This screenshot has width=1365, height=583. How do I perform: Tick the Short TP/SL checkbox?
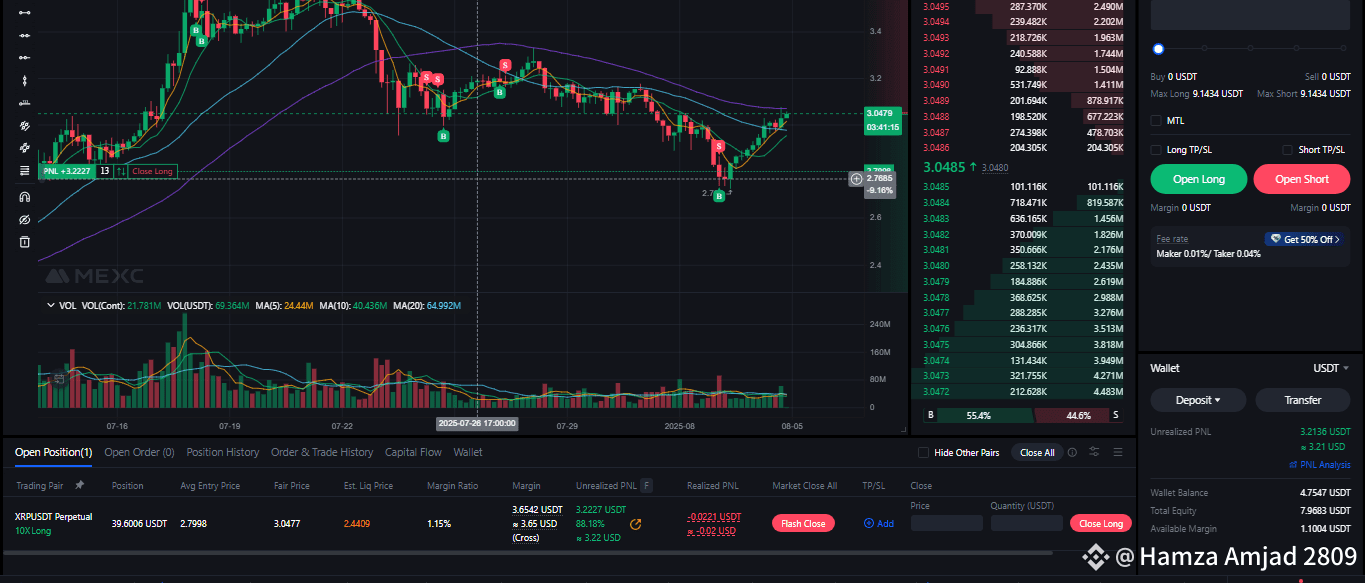point(1289,150)
